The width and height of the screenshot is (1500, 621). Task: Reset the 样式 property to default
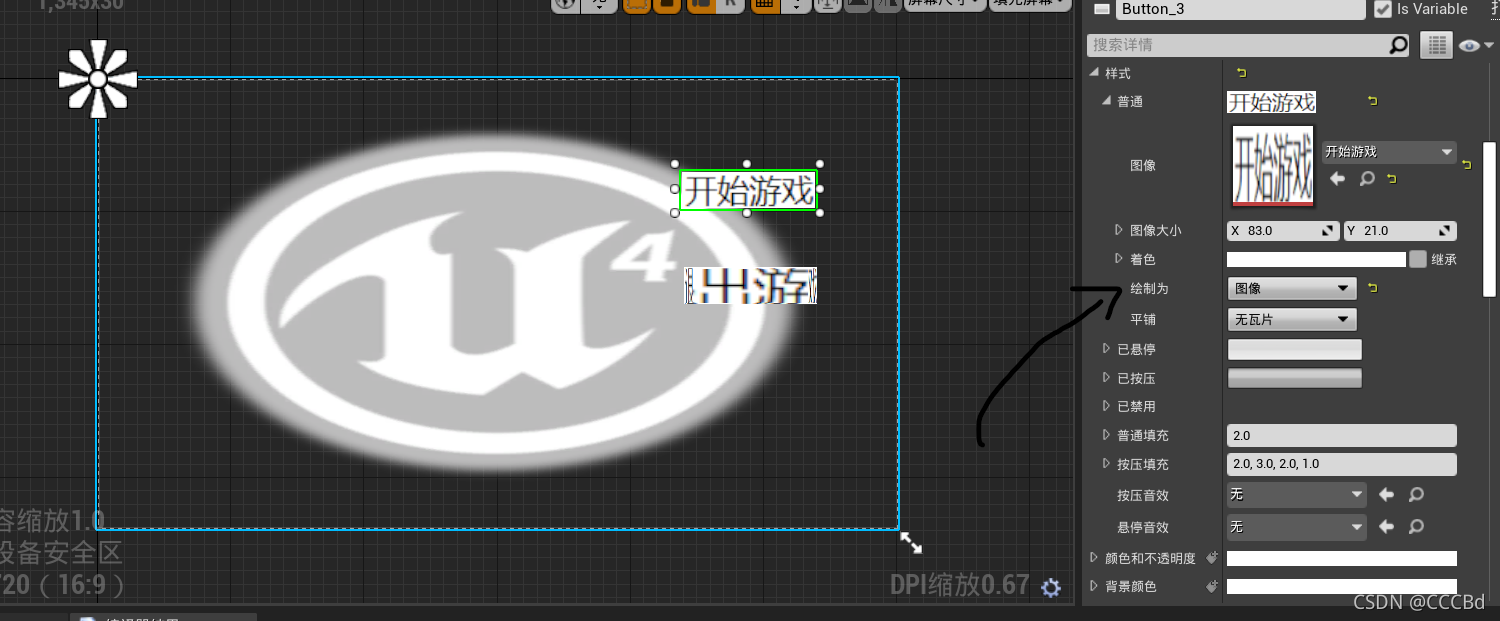coord(1242,73)
